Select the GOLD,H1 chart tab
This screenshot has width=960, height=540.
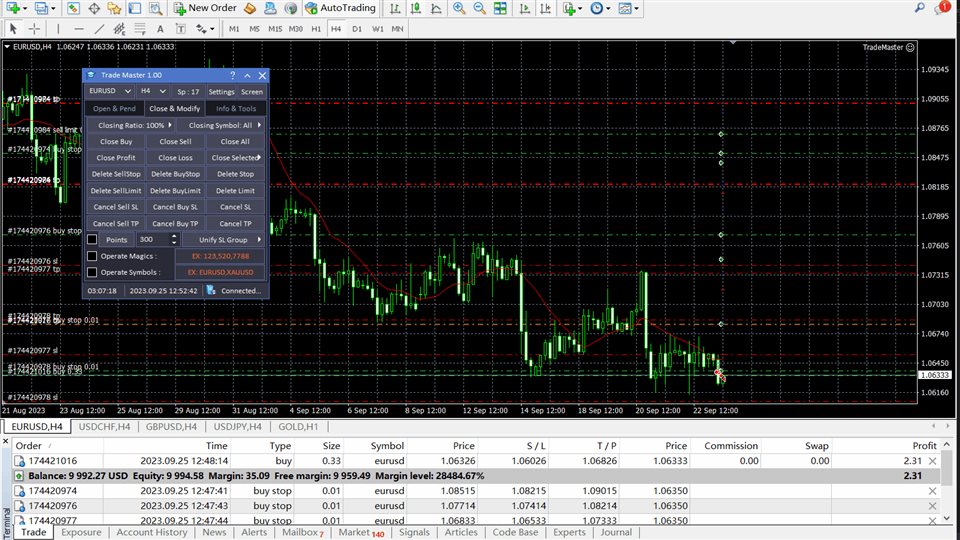click(x=298, y=427)
